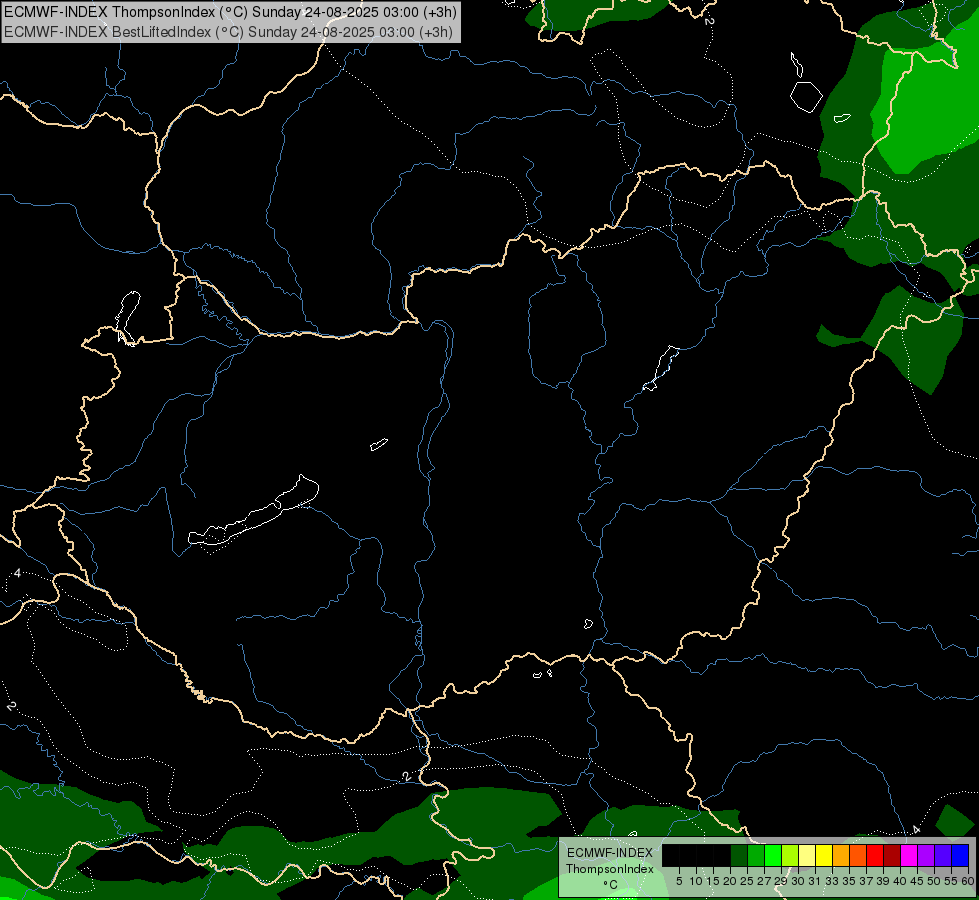Click the pale yellow 30-31 legend swatch
Viewport: 979px width, 900px height.
pos(807,855)
